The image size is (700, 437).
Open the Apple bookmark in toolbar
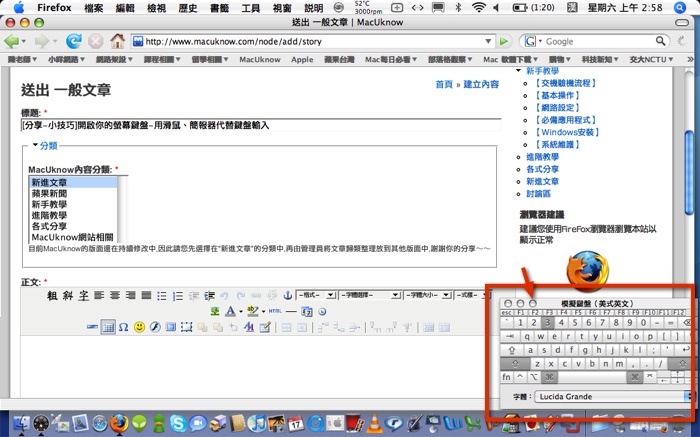(x=302, y=59)
